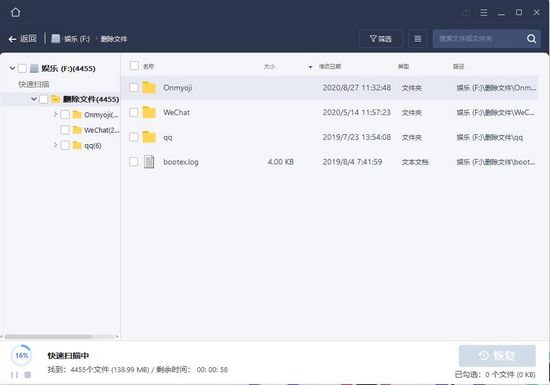Go to the Home screen icon

pyautogui.click(x=15, y=13)
